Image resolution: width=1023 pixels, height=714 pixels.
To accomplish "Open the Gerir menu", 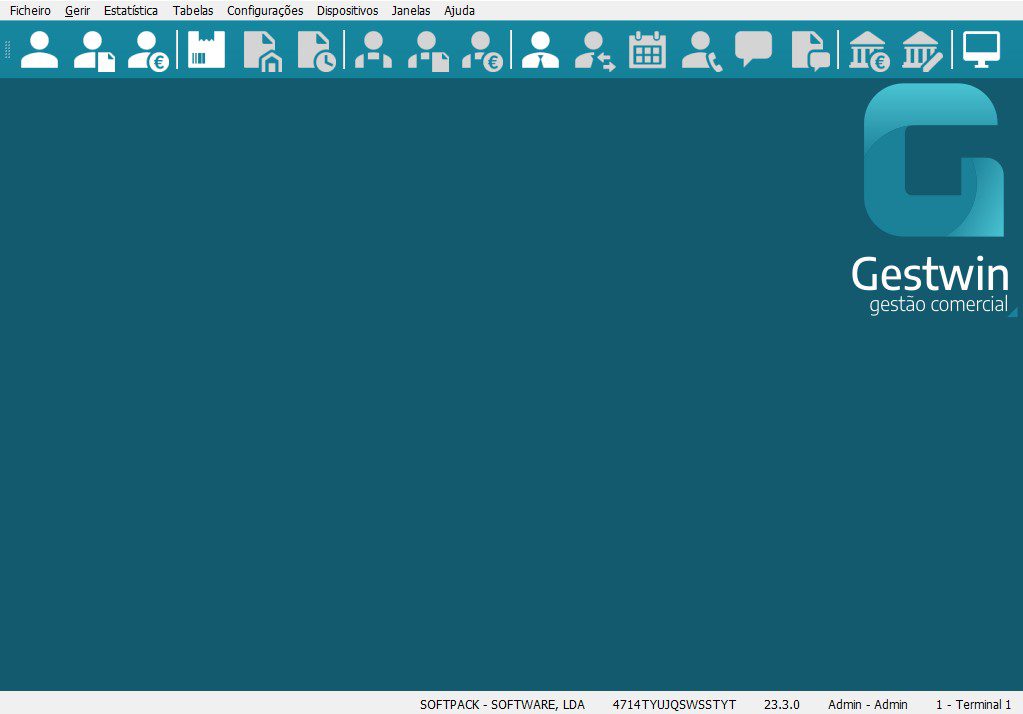I will [x=78, y=10].
